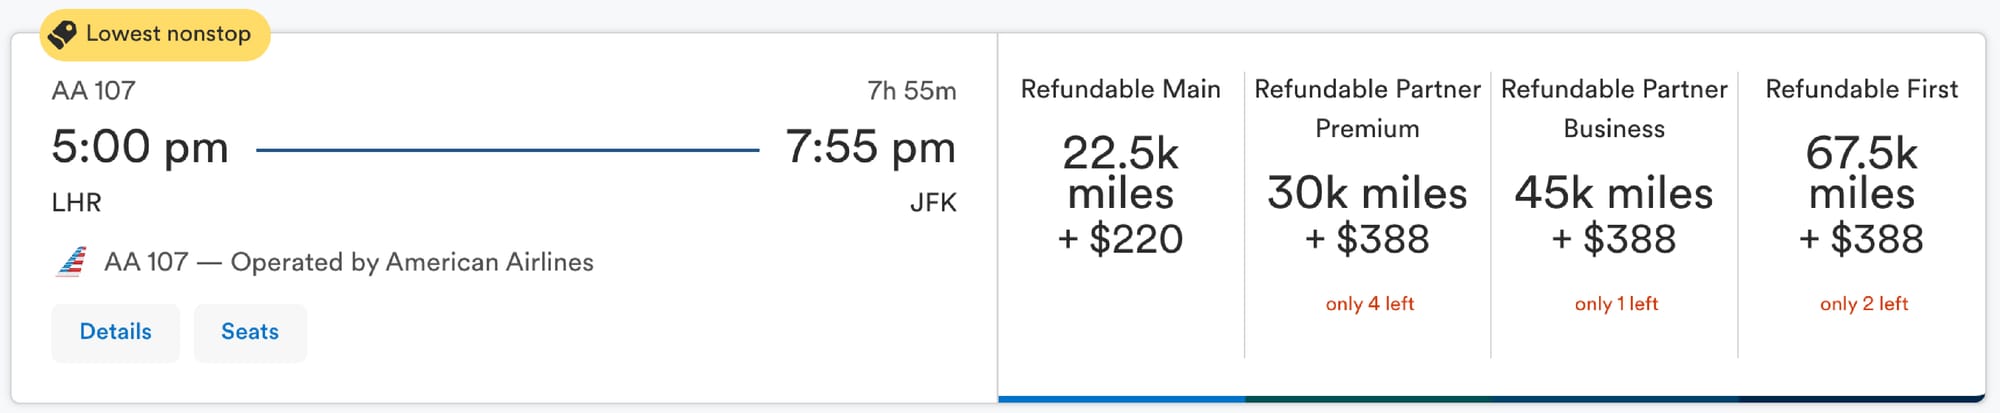Click the 5:00 pm departure time

[x=140, y=147]
